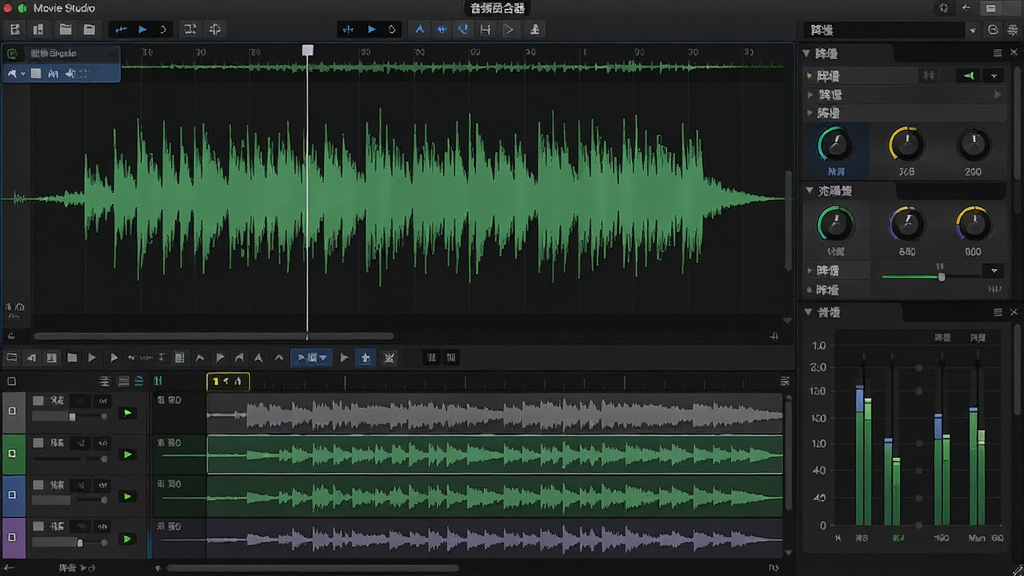Click the playhead handle on the top time ruler
1024x576 pixels.
coord(308,50)
